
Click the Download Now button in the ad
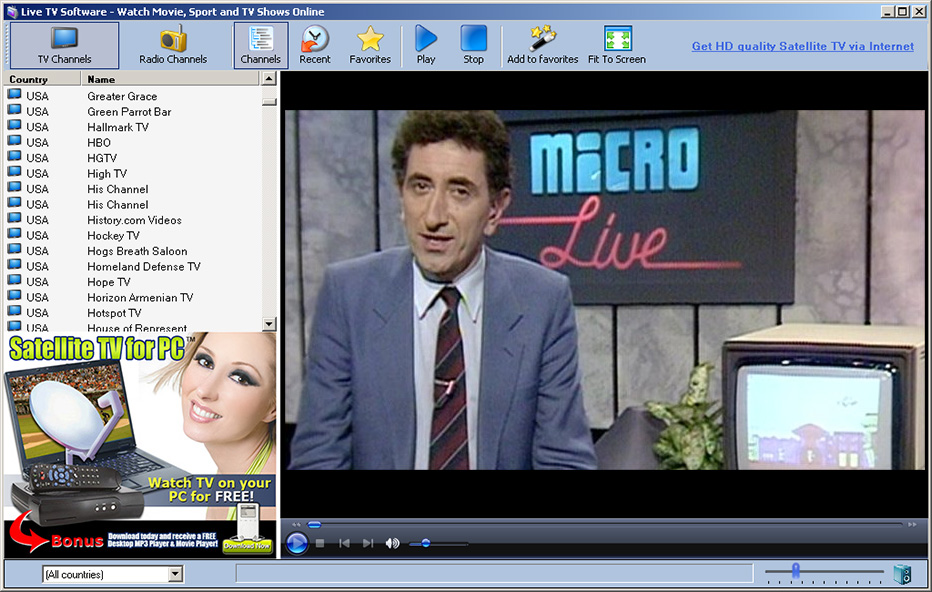coord(247,545)
